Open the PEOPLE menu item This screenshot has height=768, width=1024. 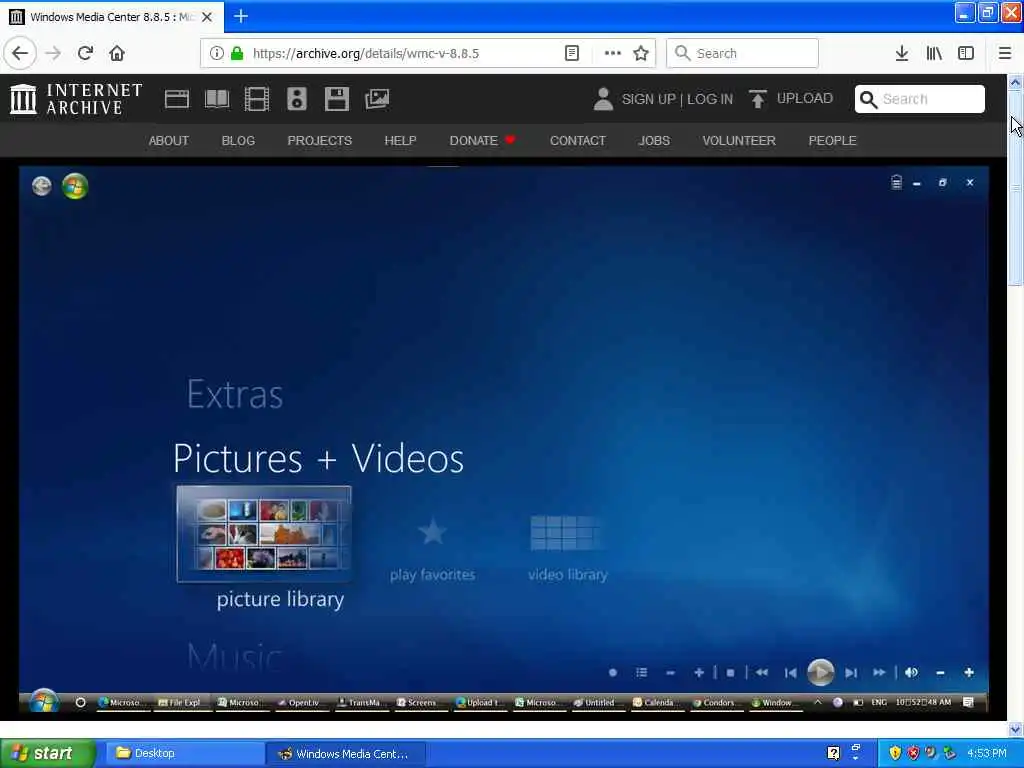tap(832, 140)
